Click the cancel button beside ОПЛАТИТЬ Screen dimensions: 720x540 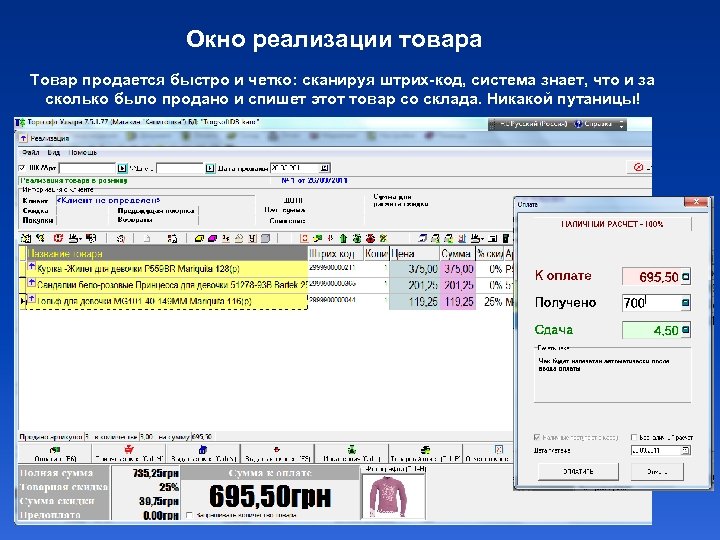click(657, 472)
